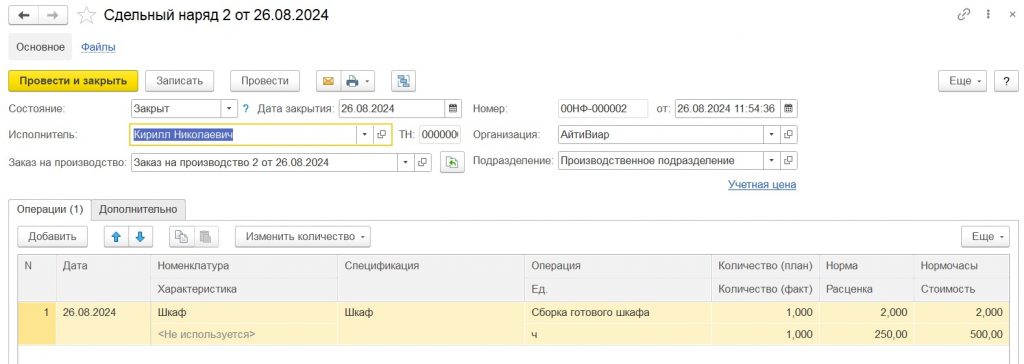
Task: Select Сборка готового шкафа operation cell
Action: click(618, 312)
